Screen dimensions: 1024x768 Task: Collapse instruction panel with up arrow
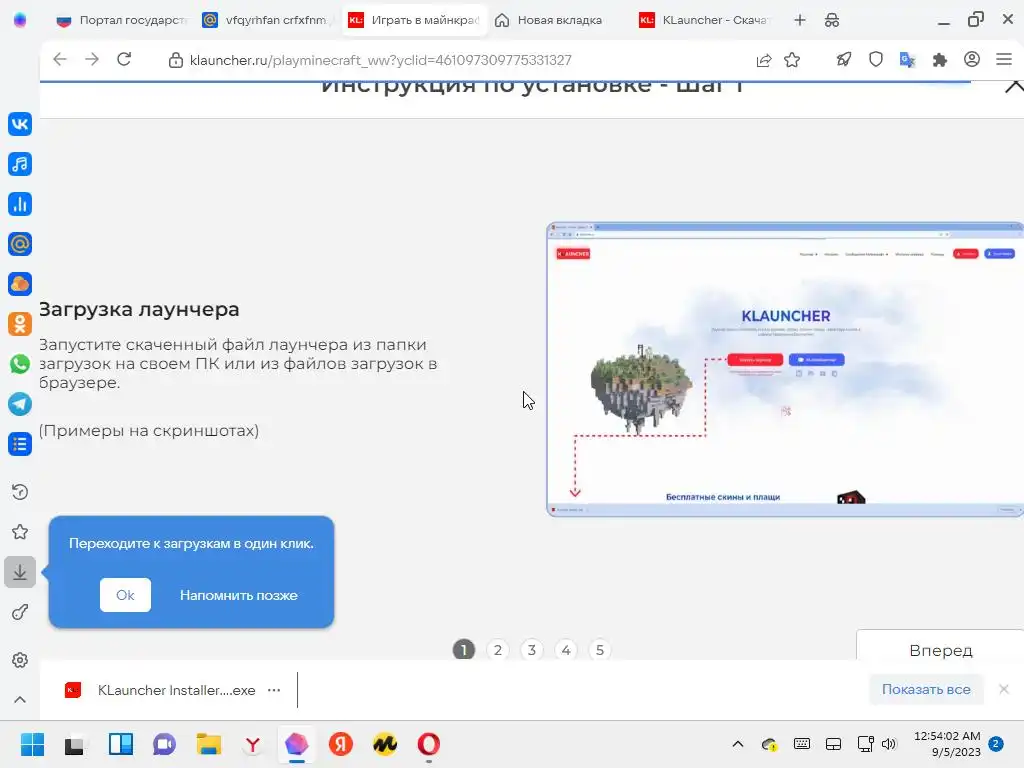click(x=1014, y=86)
